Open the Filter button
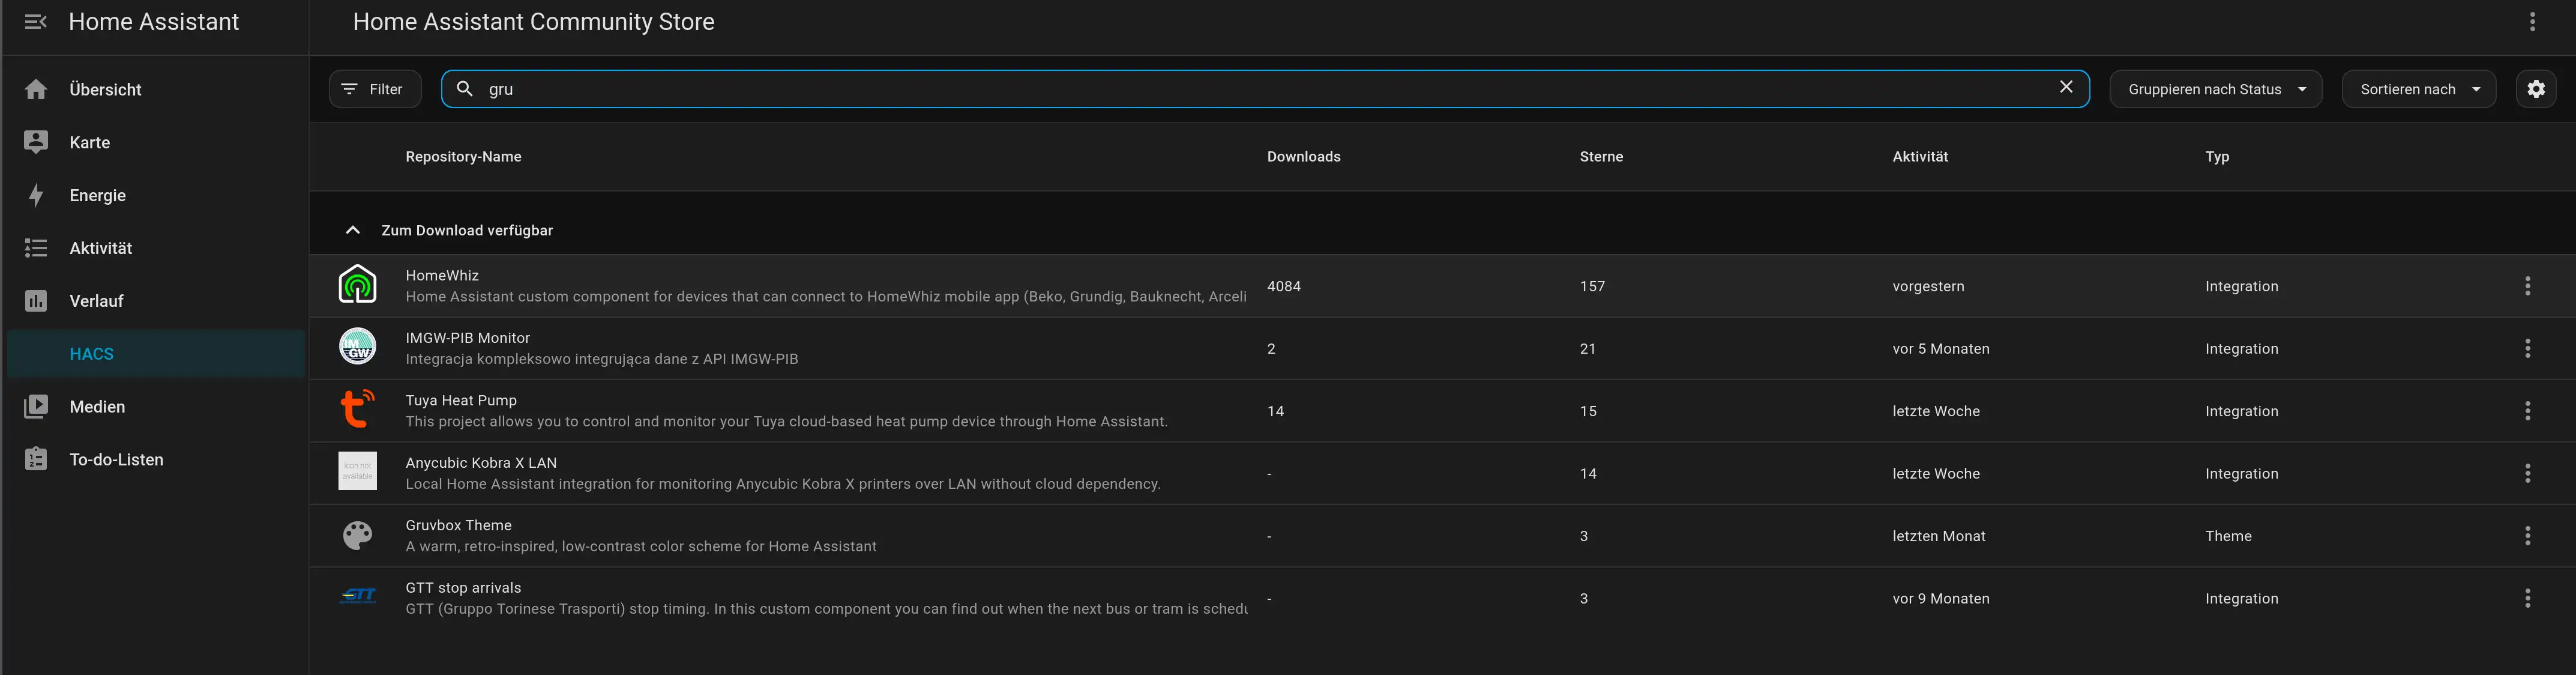Viewport: 2576px width, 675px height. pyautogui.click(x=375, y=89)
